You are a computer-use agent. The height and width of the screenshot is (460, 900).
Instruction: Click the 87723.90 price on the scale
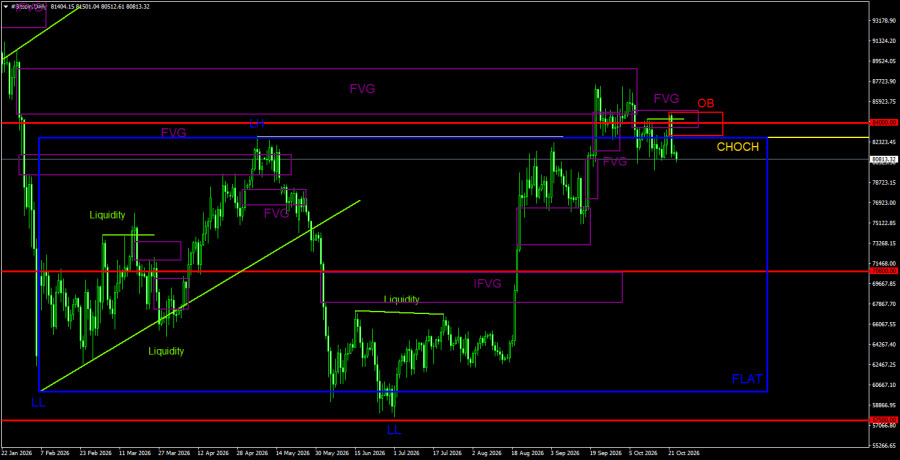point(883,82)
